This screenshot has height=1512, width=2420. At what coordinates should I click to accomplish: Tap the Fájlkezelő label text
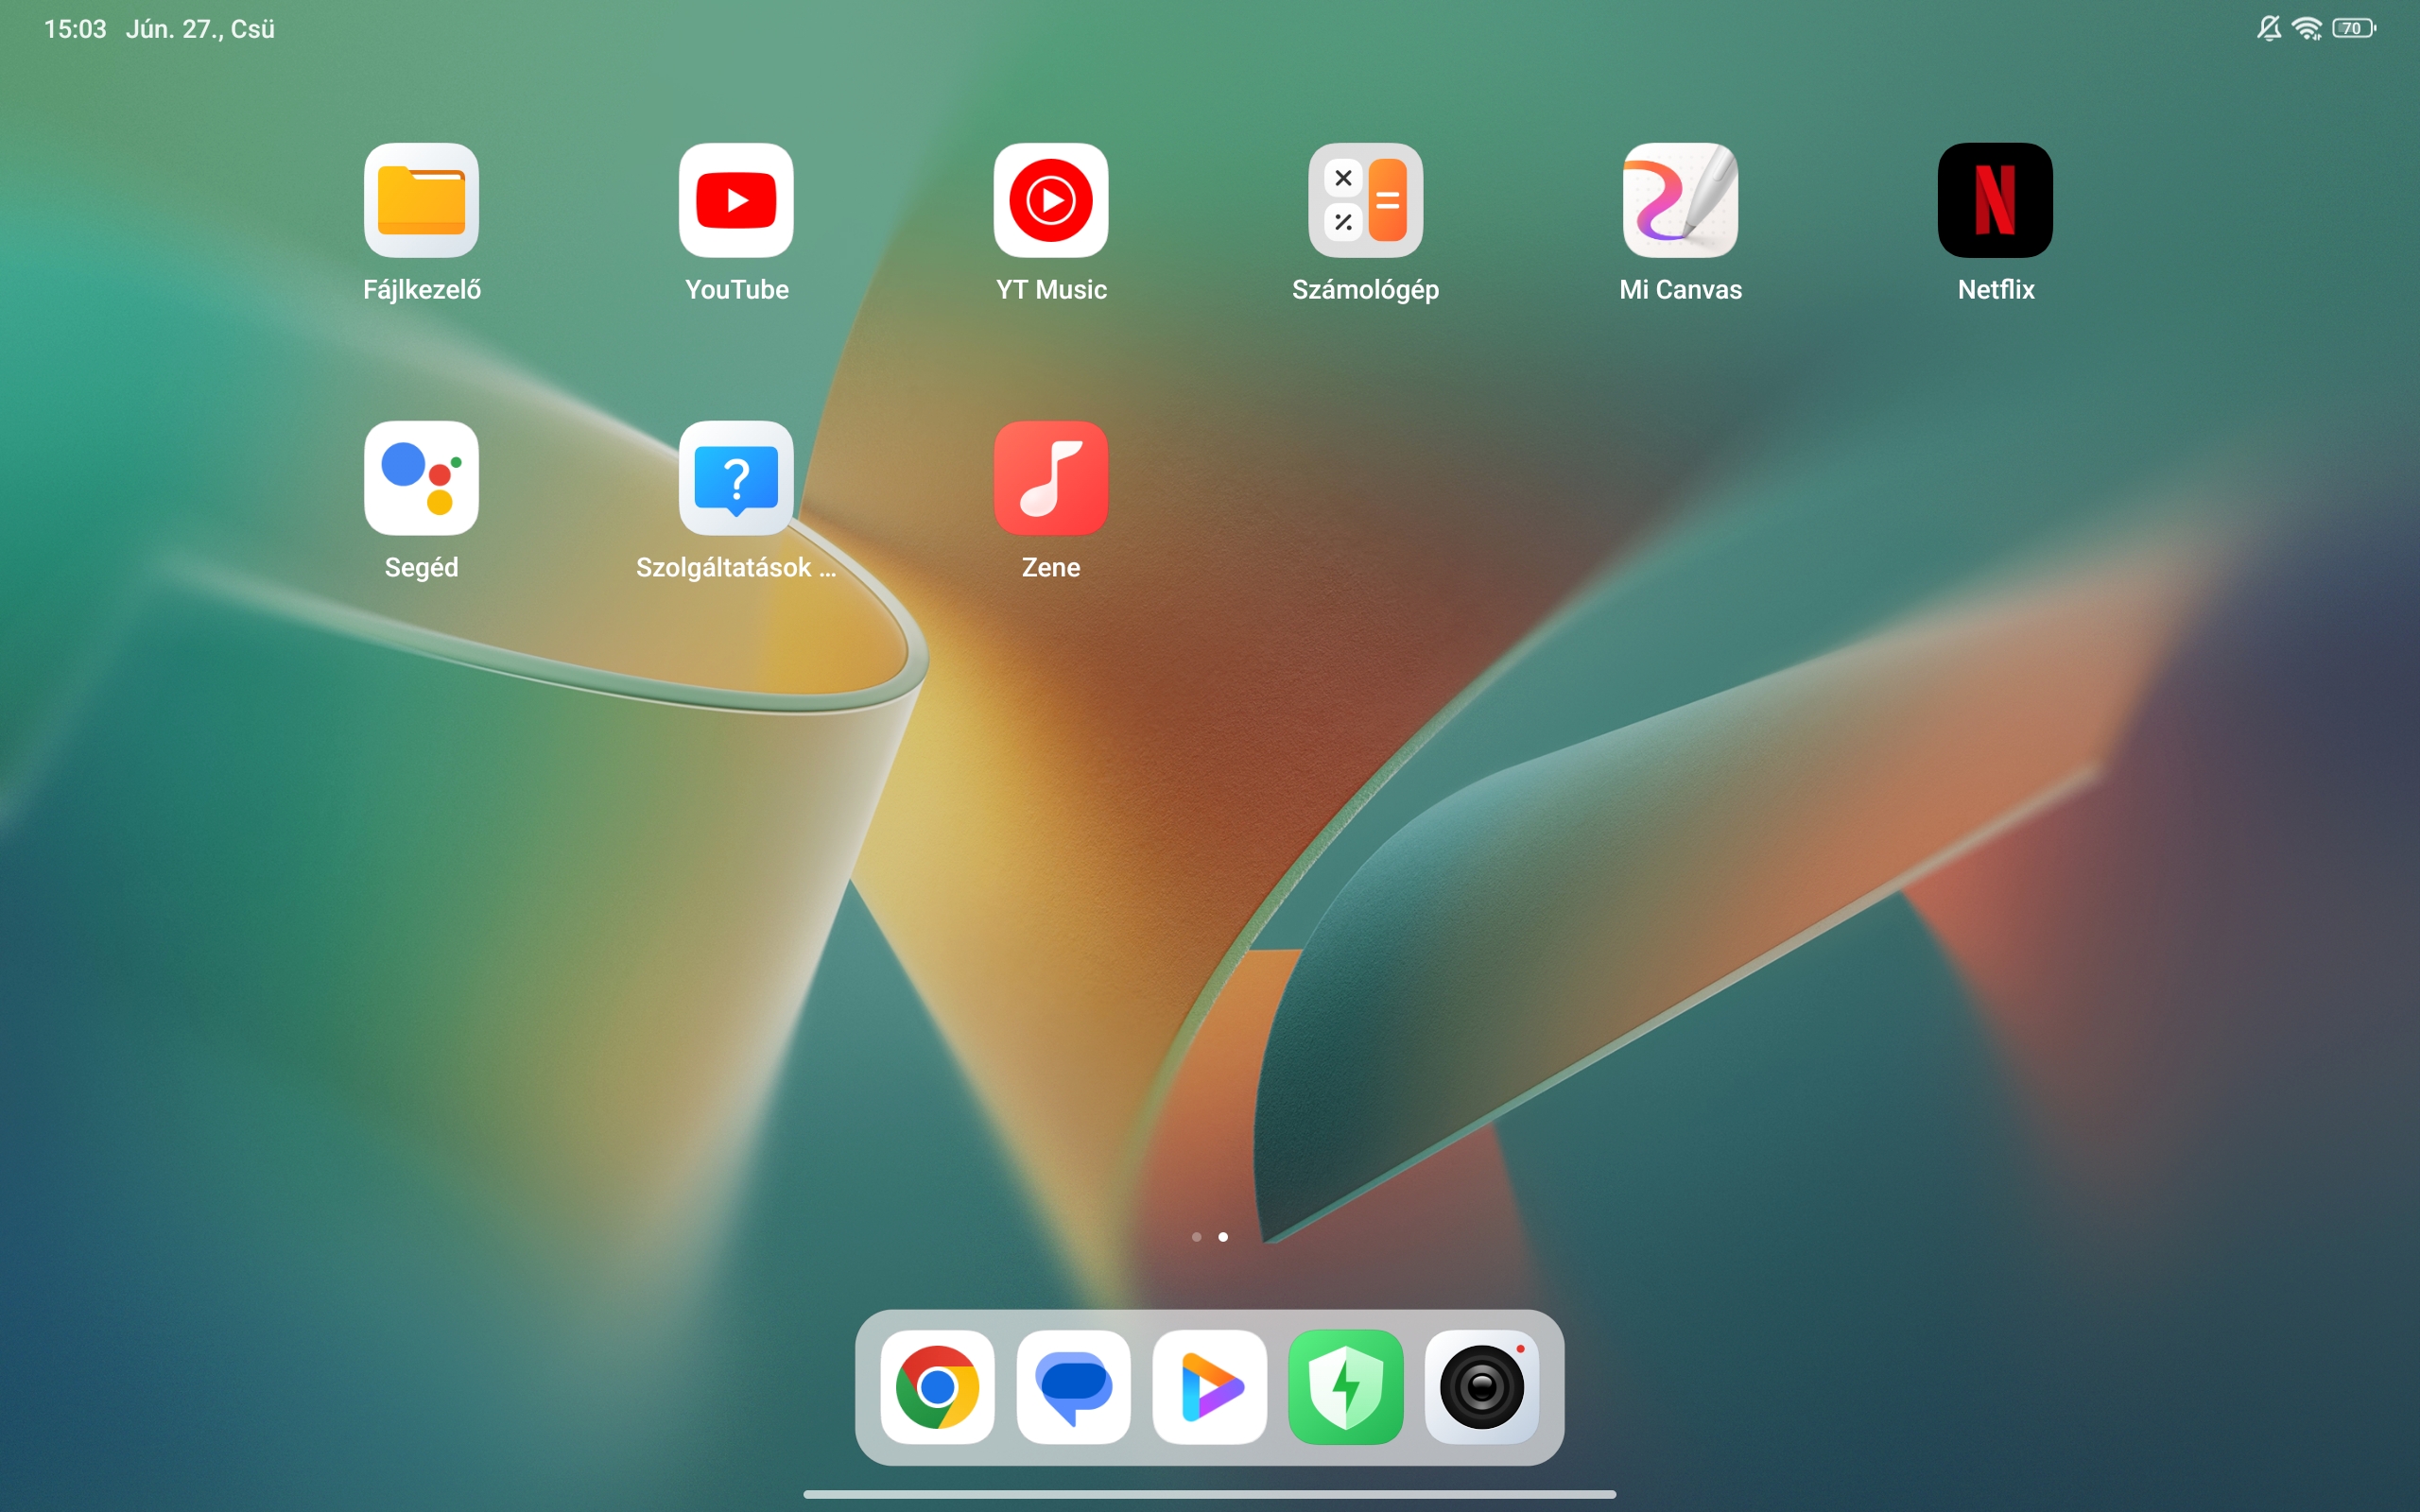point(422,290)
